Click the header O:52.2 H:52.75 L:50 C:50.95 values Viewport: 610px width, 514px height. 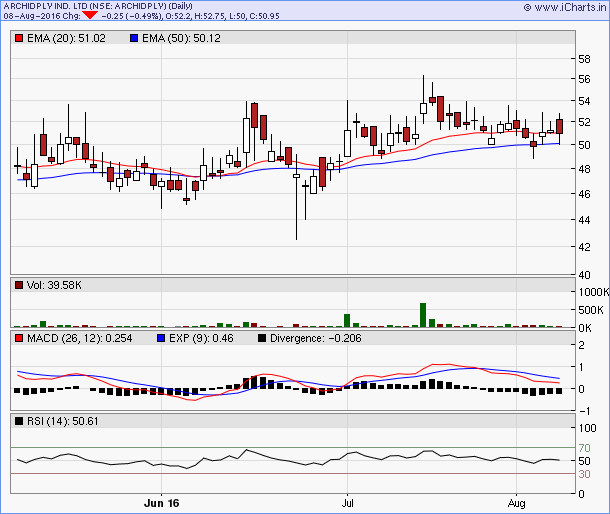coord(223,16)
